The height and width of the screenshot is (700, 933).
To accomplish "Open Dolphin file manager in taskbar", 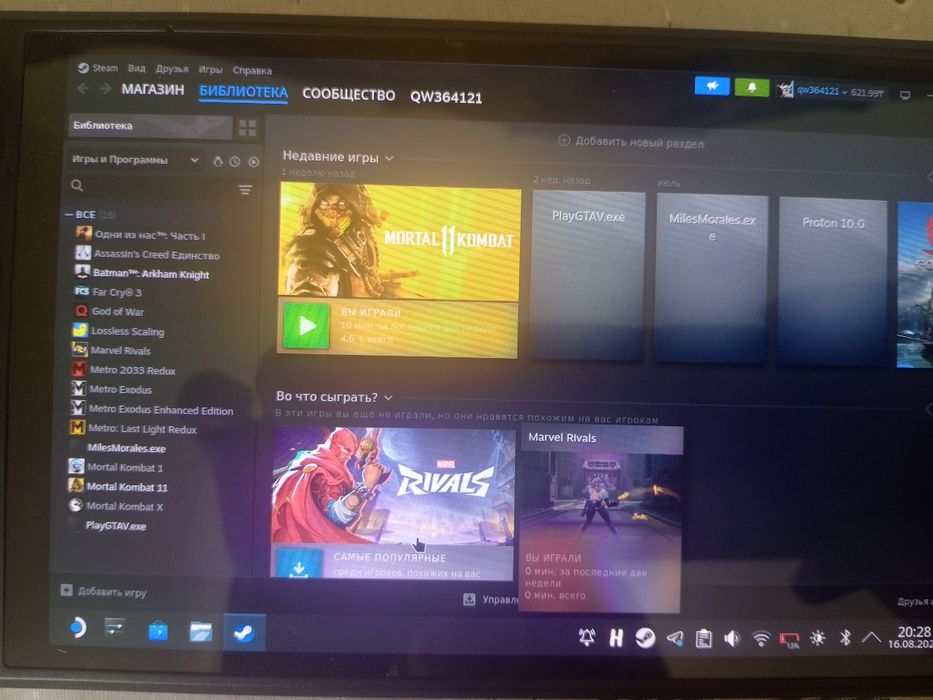I will point(201,631).
